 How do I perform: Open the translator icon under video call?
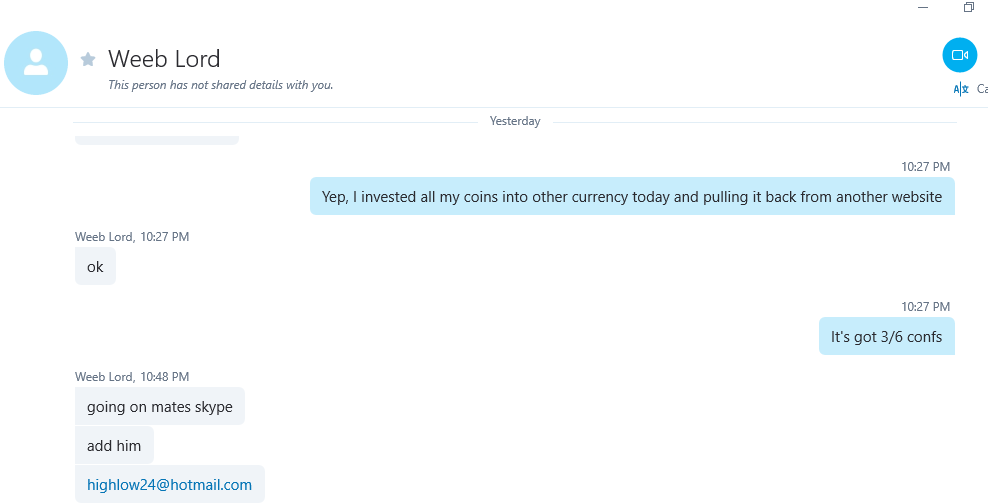point(961,89)
